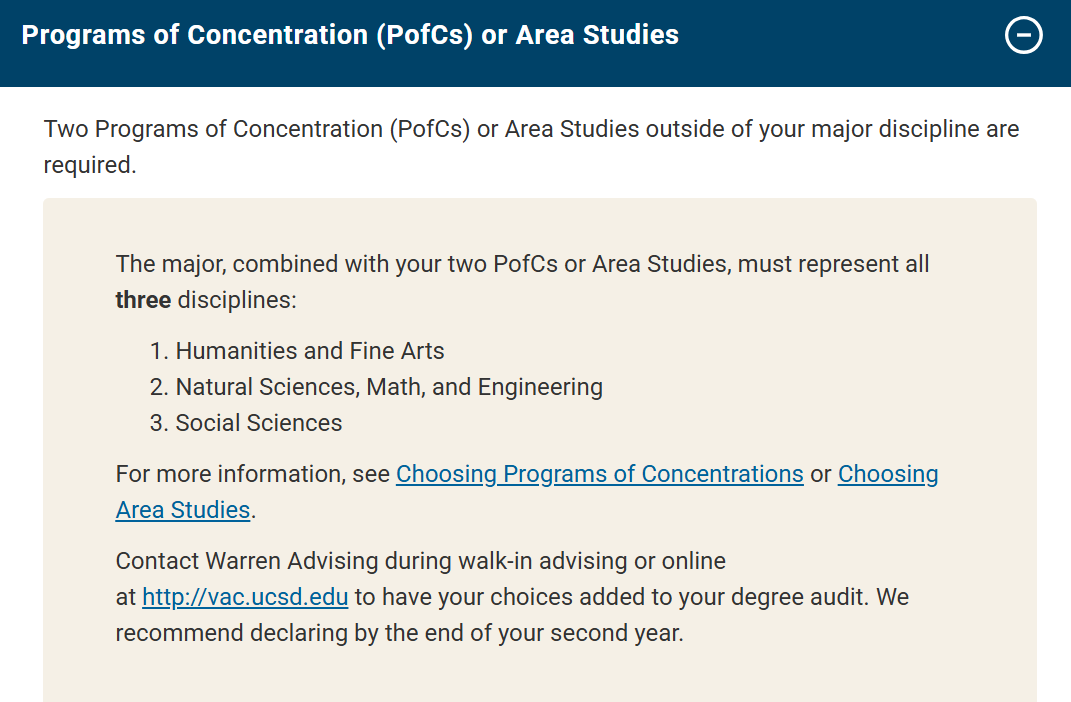Click list number "3." before Social Sciences
The width and height of the screenshot is (1071, 702).
[x=159, y=423]
